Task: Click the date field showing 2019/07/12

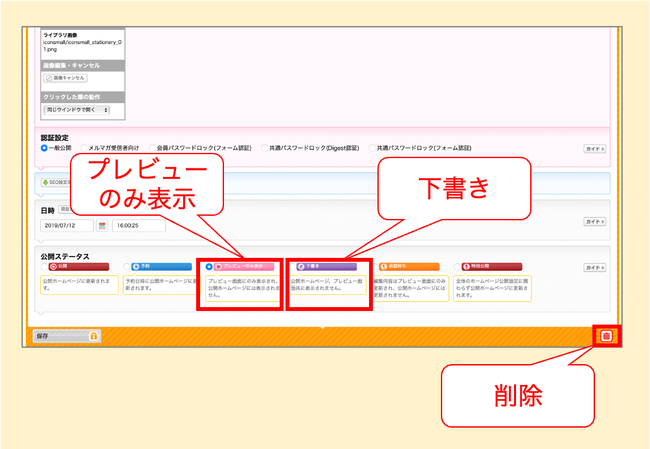Action: pos(66,226)
